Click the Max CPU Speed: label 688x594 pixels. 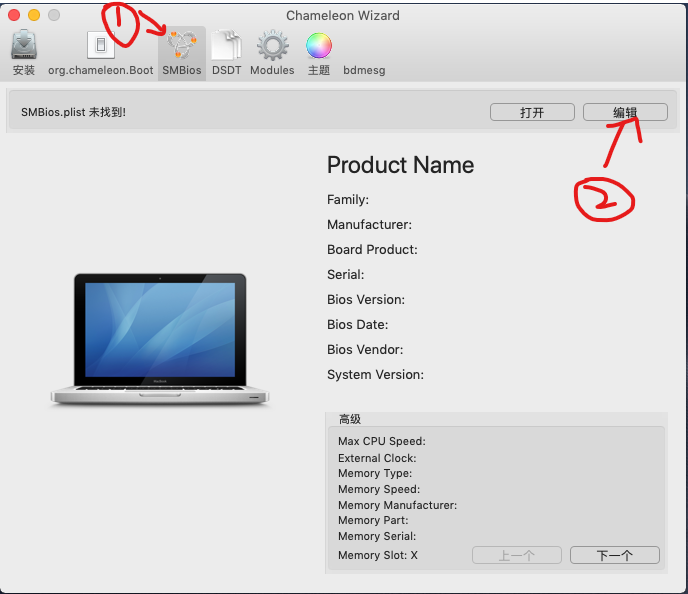382,441
